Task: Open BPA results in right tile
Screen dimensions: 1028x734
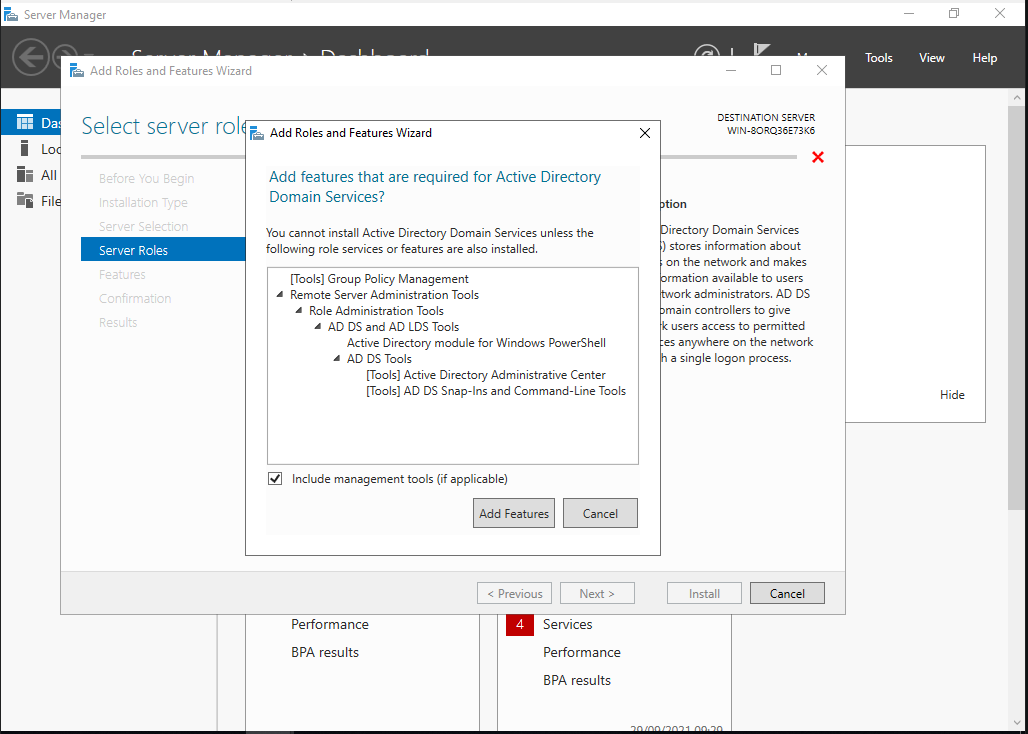Action: click(576, 680)
